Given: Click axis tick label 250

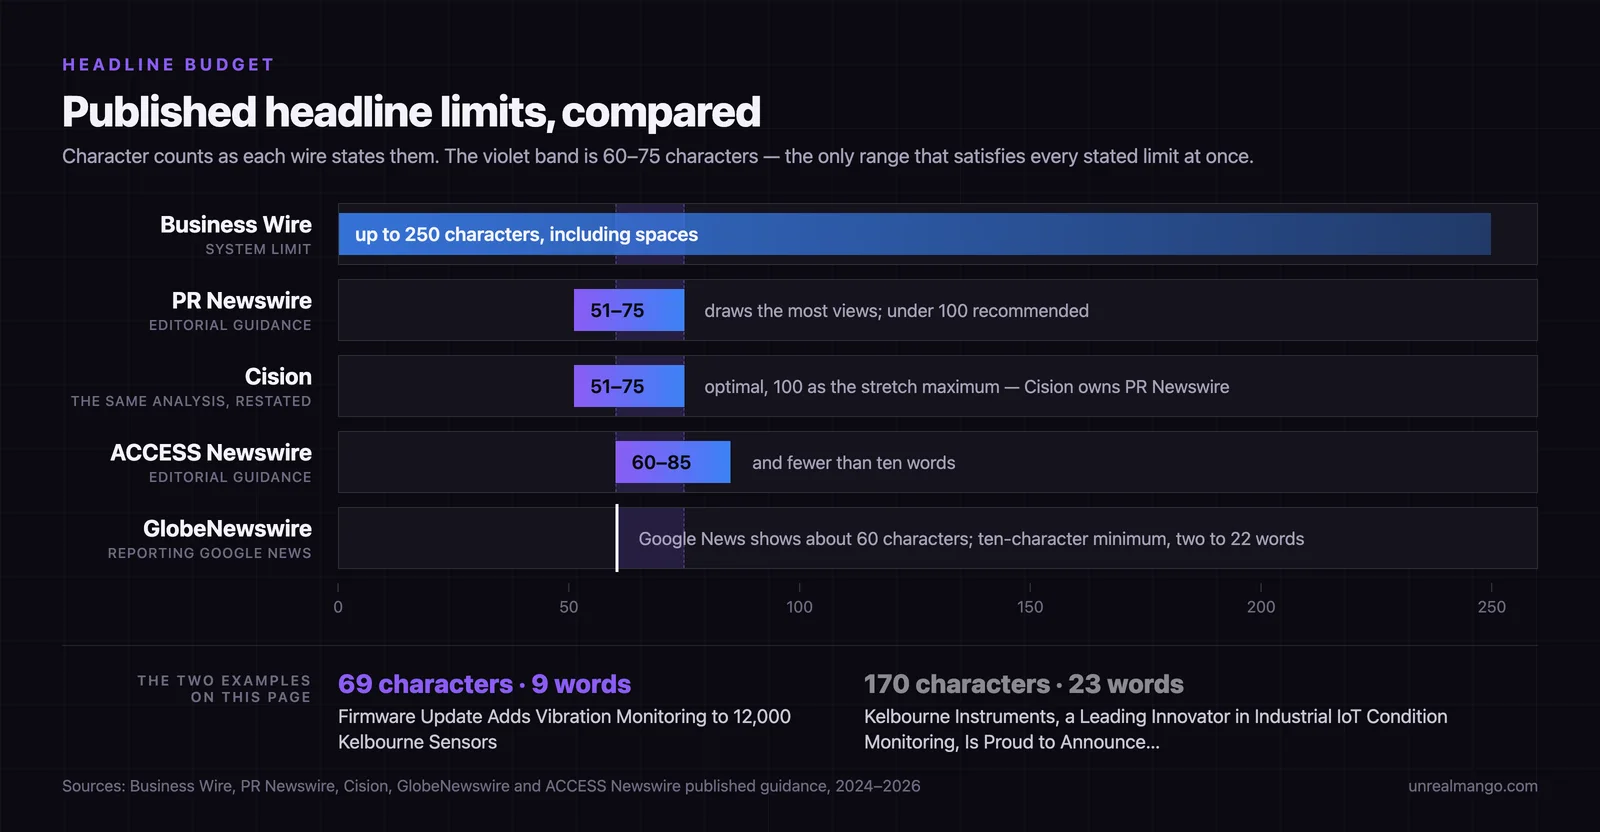Looking at the screenshot, I should (1491, 607).
